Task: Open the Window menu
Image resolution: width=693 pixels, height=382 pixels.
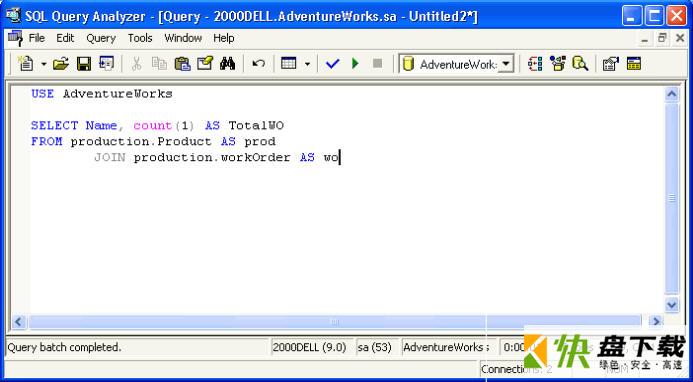Action: point(183,38)
